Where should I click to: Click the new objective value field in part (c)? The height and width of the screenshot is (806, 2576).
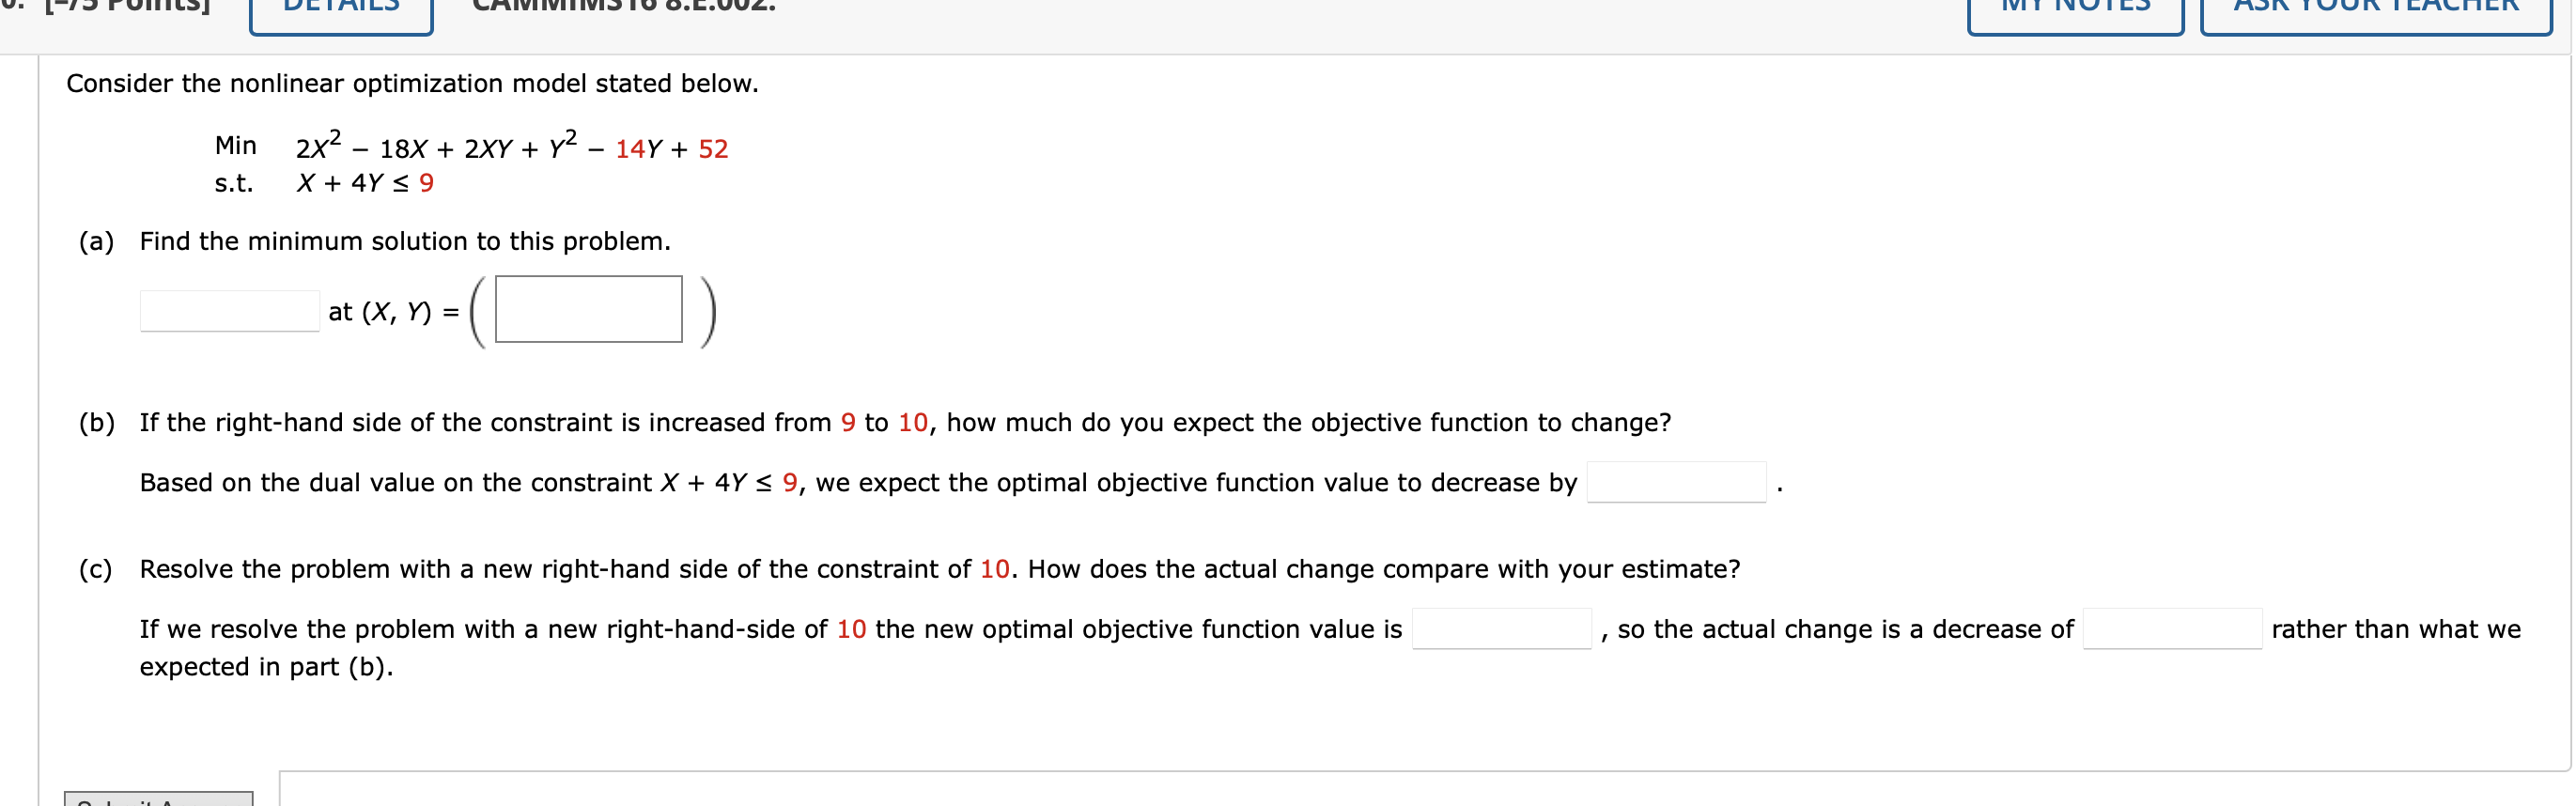1502,629
